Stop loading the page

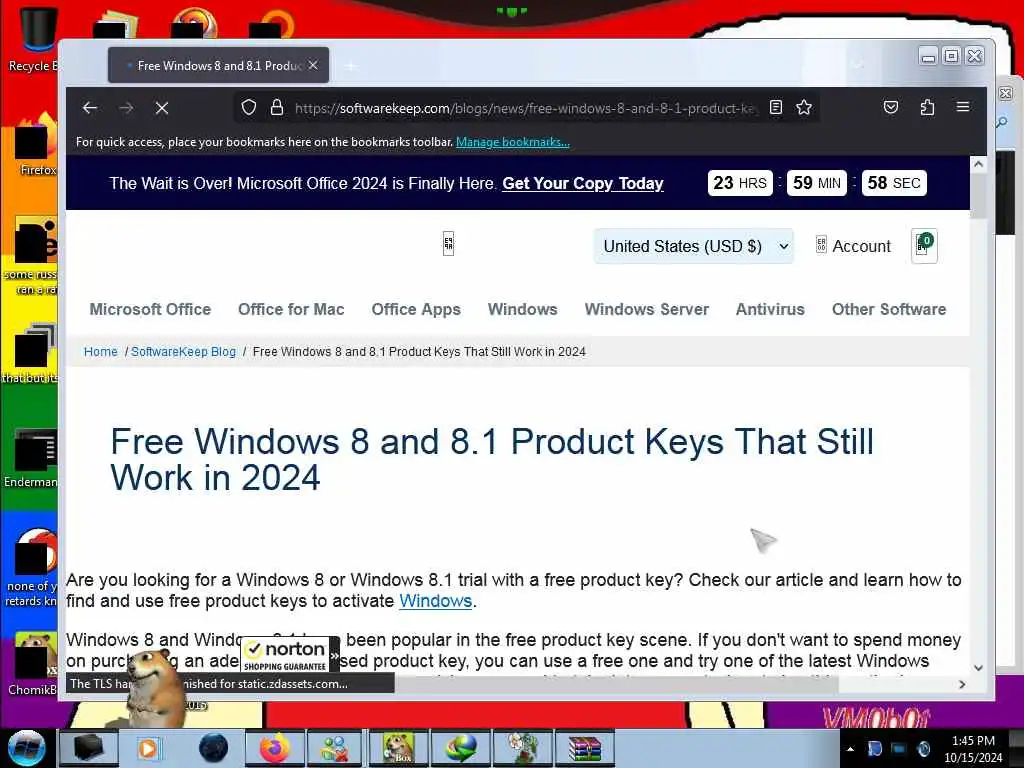pos(162,108)
